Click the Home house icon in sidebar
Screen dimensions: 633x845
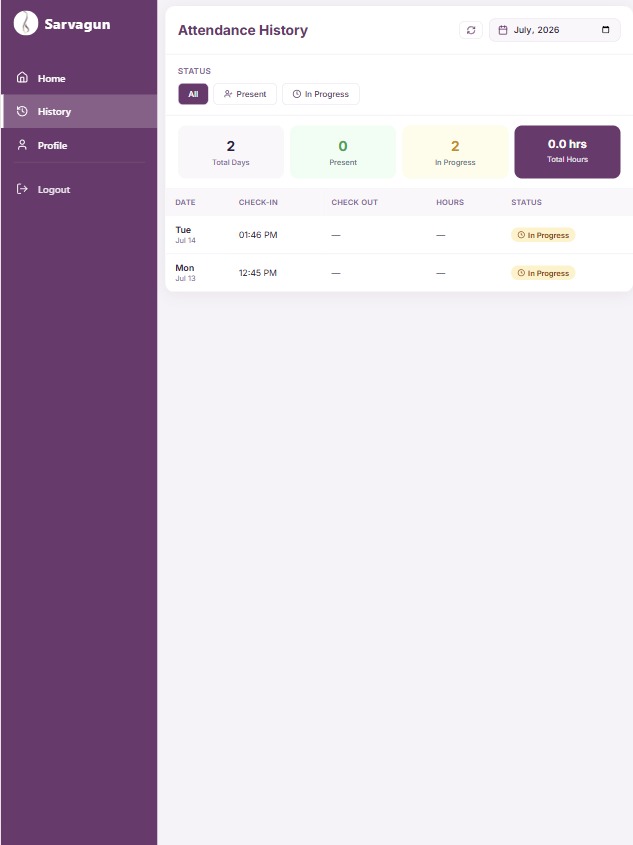22,78
